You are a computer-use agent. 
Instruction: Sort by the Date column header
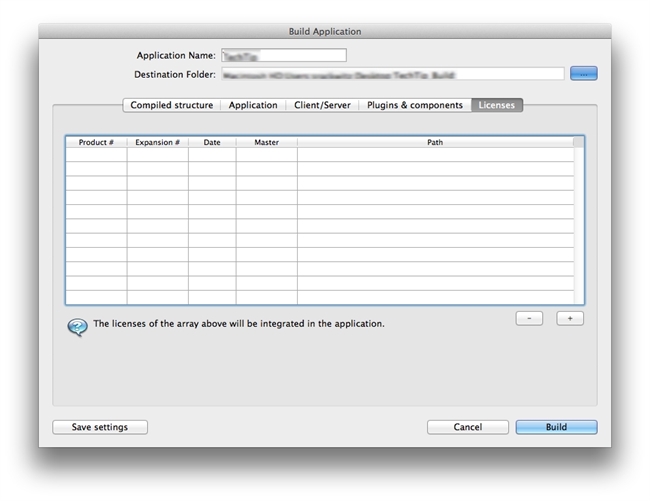[212, 143]
